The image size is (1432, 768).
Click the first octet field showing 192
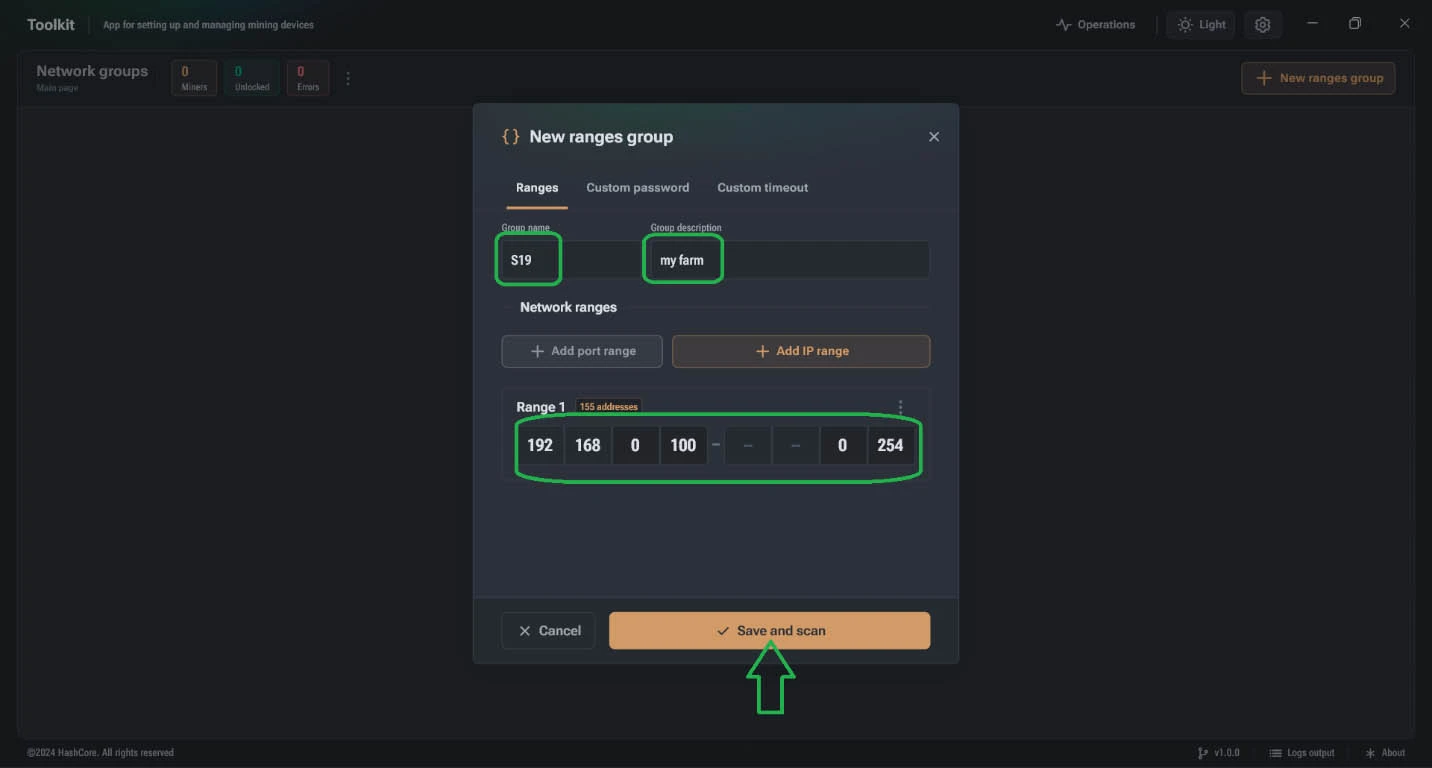pos(540,445)
